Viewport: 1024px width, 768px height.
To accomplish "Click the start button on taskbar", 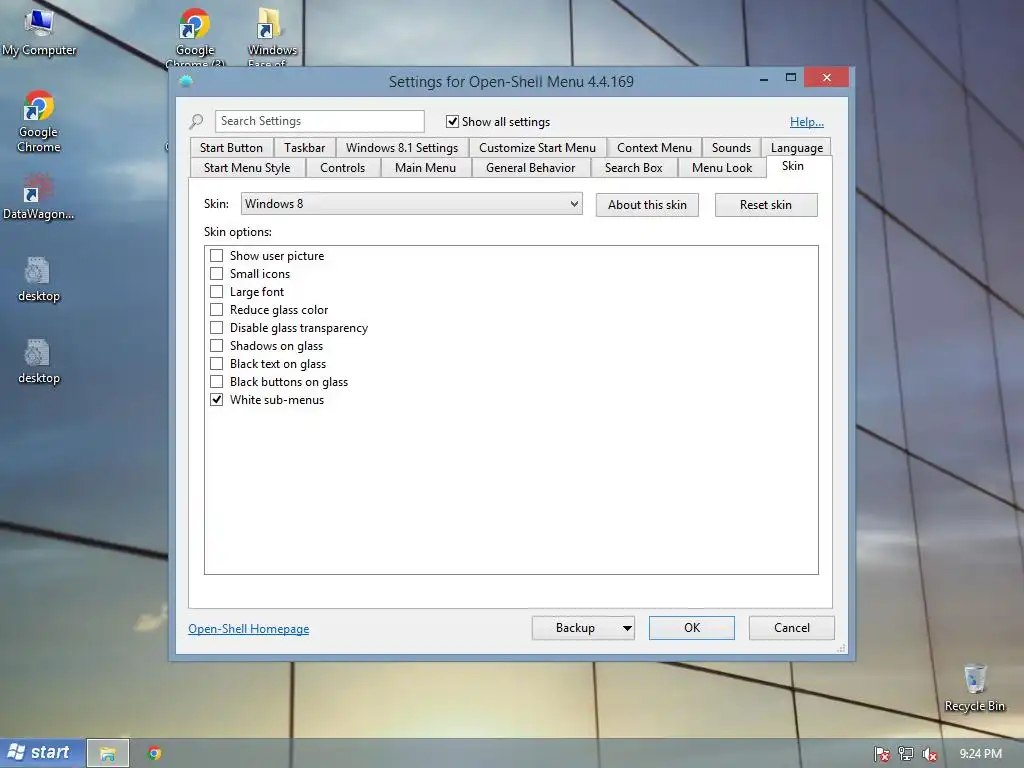I will pos(42,753).
